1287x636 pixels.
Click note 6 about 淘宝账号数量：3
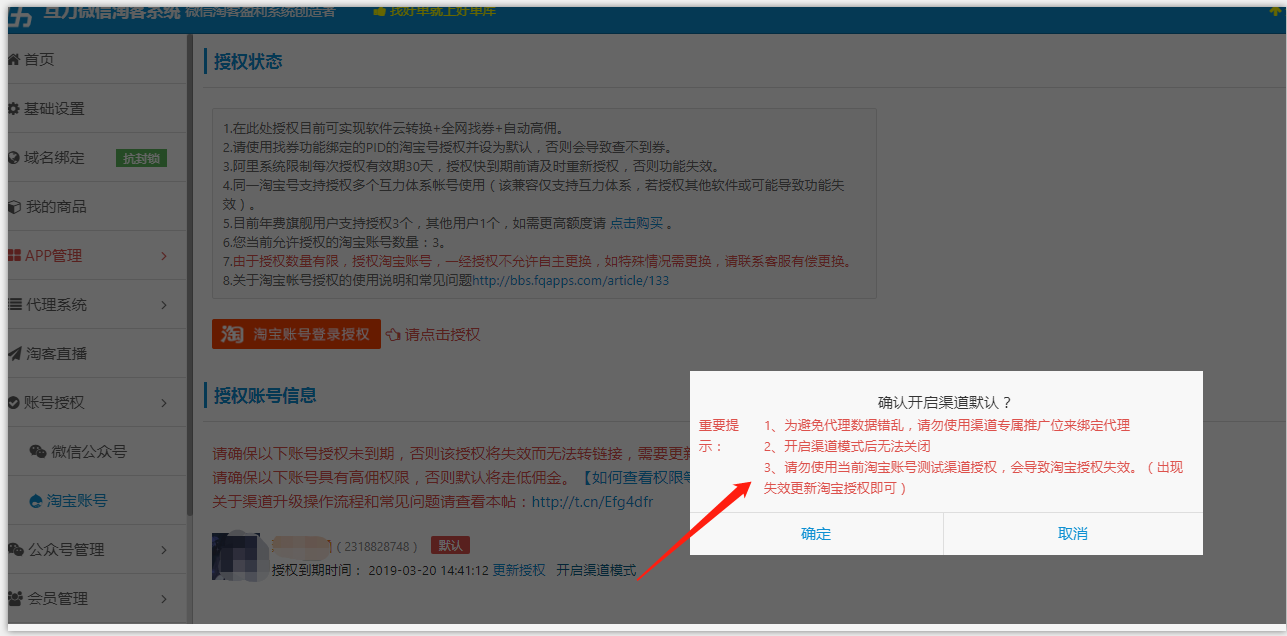(338, 243)
